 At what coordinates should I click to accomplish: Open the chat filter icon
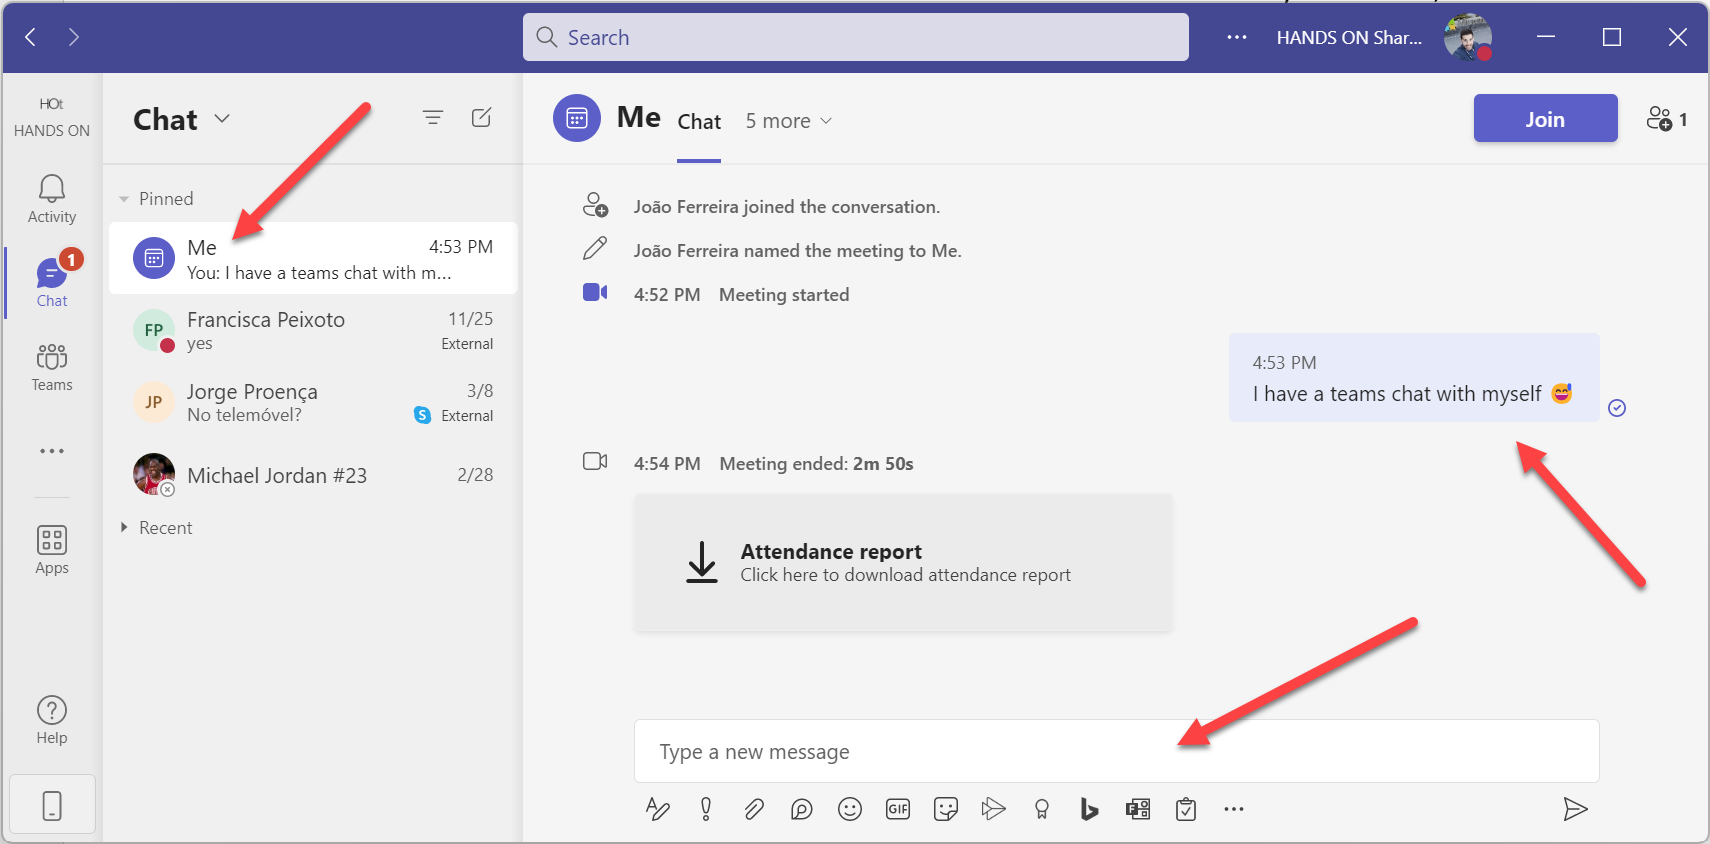point(433,118)
